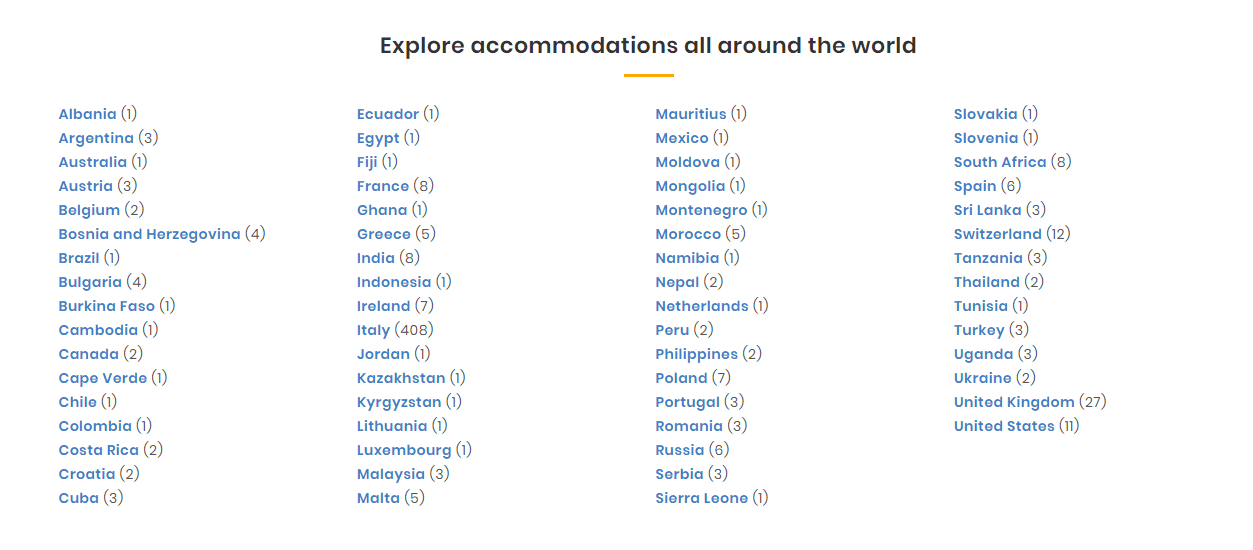Open United Kingdom accommodations
Screen dimensions: 1253x550
click(x=1013, y=402)
